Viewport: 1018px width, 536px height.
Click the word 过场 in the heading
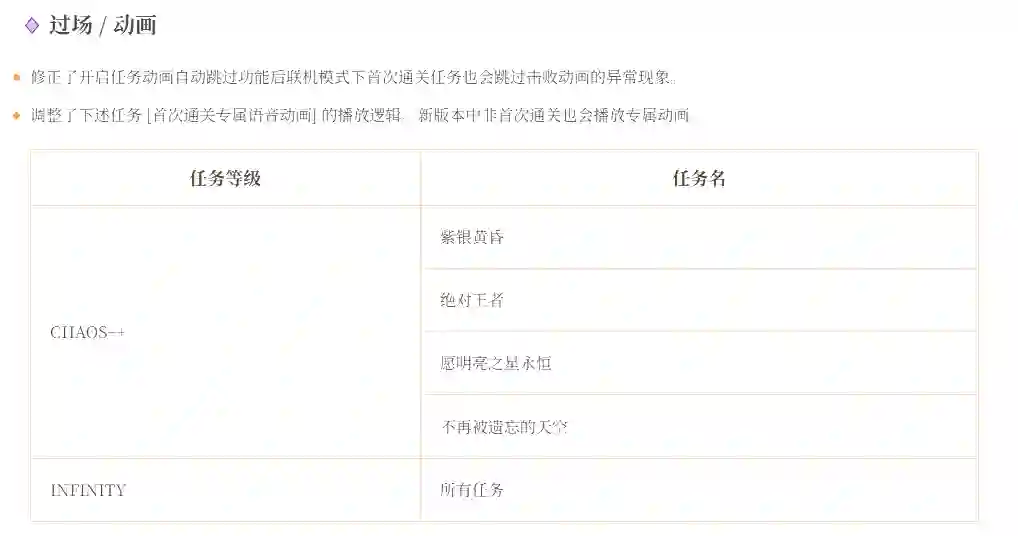[x=70, y=25]
